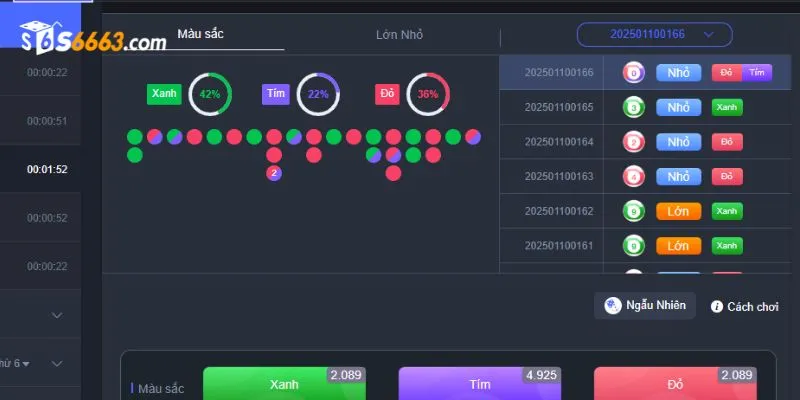Viewport: 800px width, 400px height.
Task: Click Nhỏ tag in row 202501100165
Action: (679, 107)
